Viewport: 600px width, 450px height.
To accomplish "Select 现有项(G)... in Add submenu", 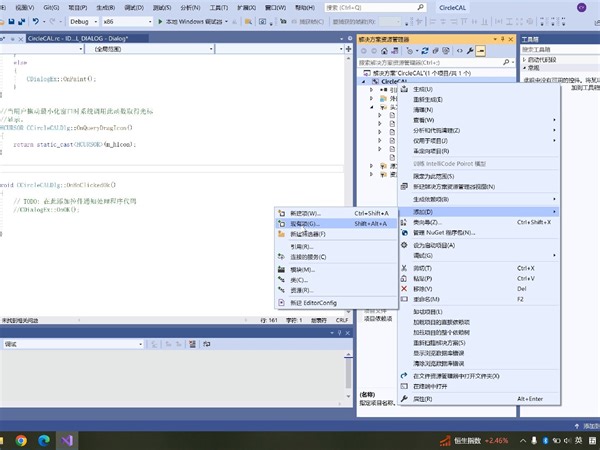I will point(335,223).
